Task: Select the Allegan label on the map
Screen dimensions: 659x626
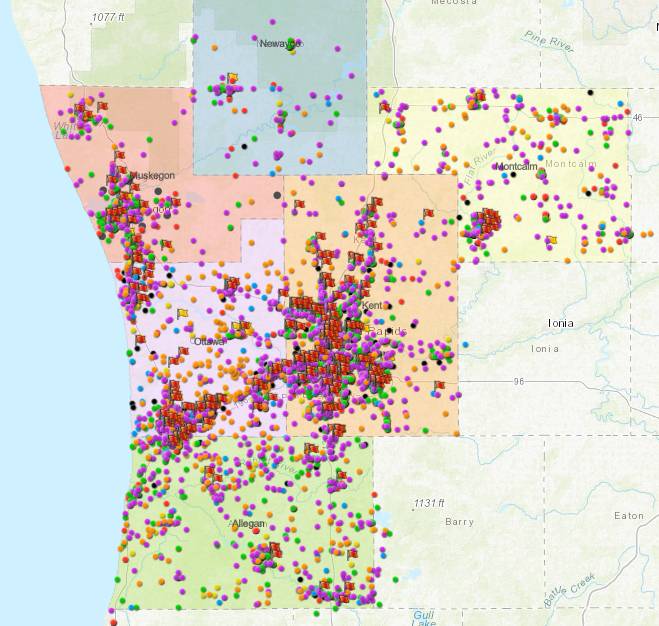Action: tap(248, 524)
